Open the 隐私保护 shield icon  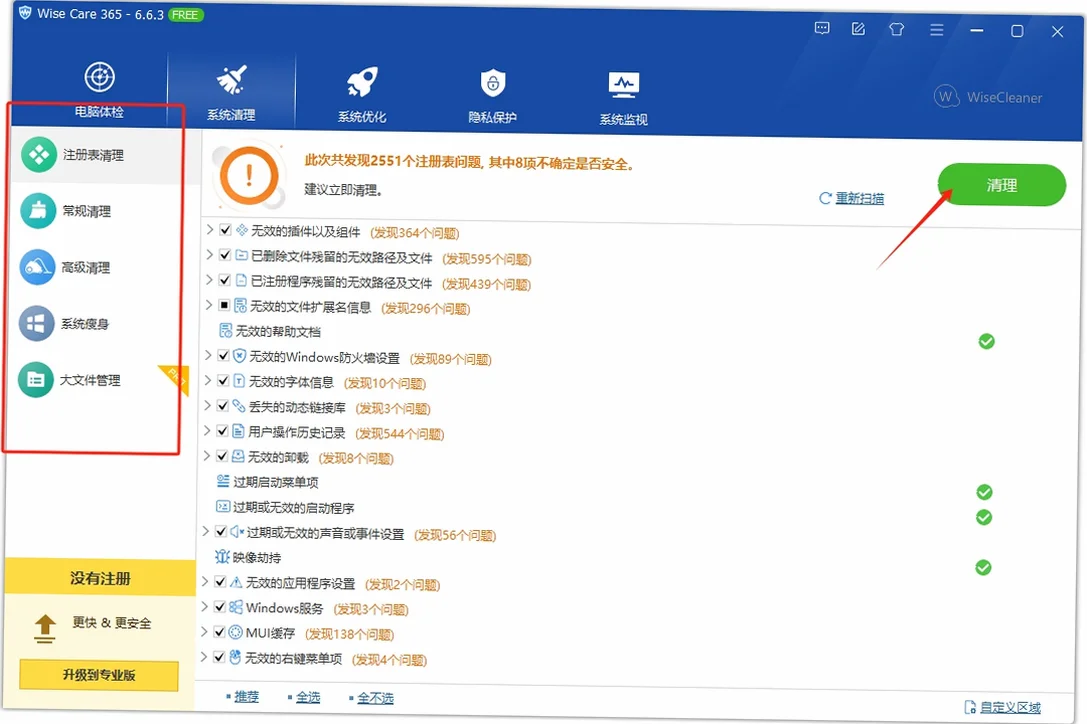493,83
